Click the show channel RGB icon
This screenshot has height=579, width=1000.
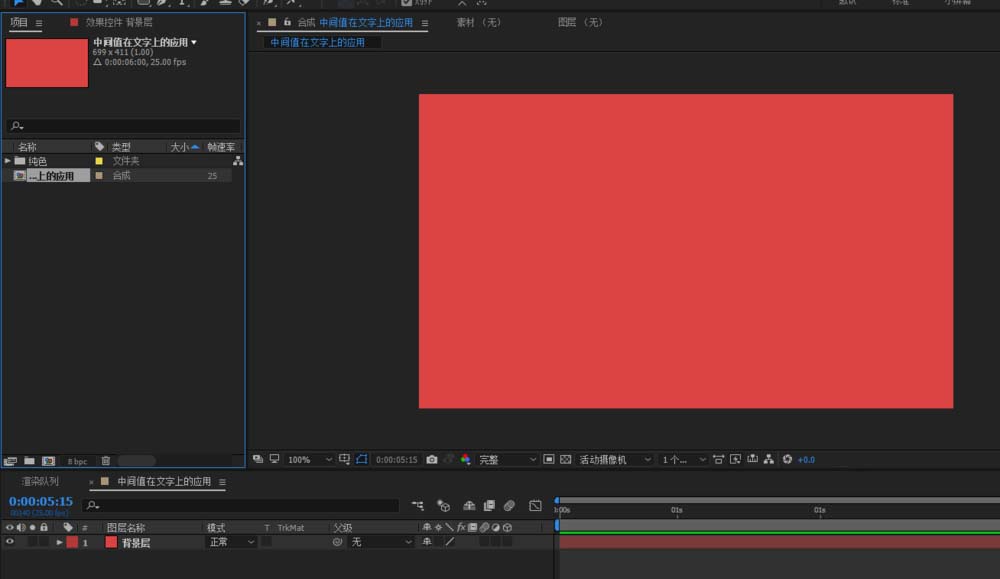pos(465,460)
